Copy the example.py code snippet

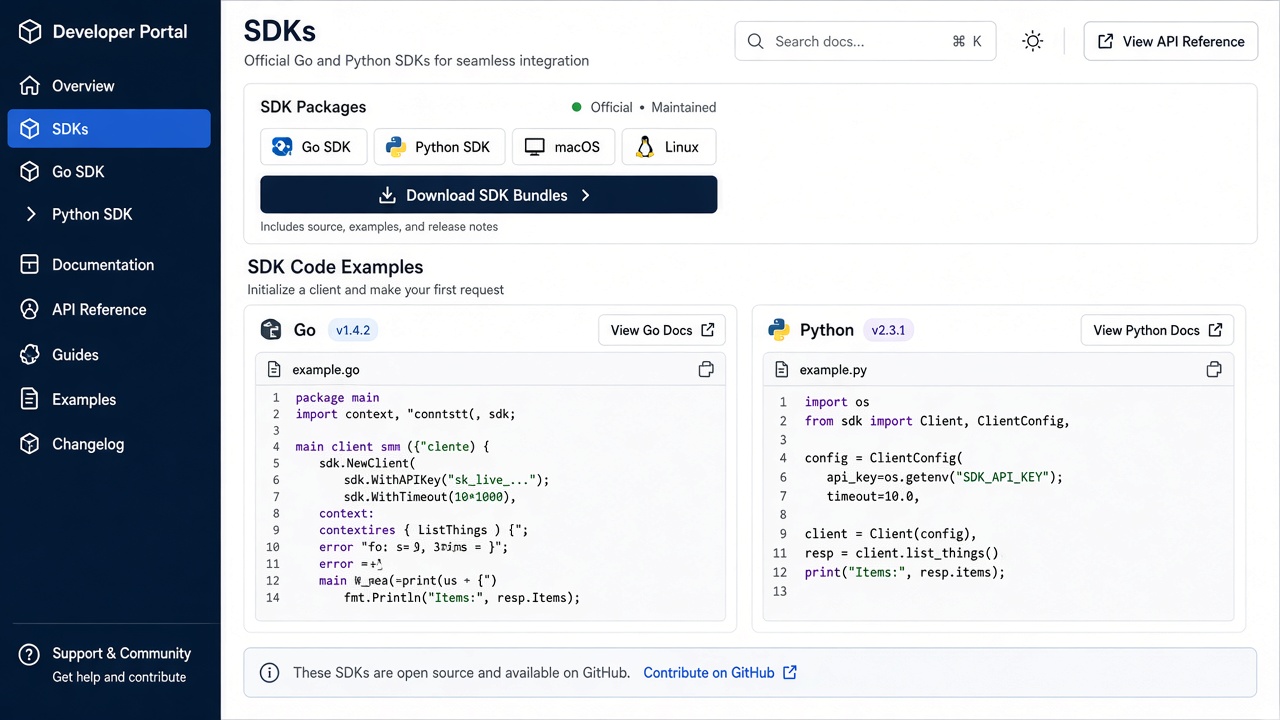[1214, 370]
